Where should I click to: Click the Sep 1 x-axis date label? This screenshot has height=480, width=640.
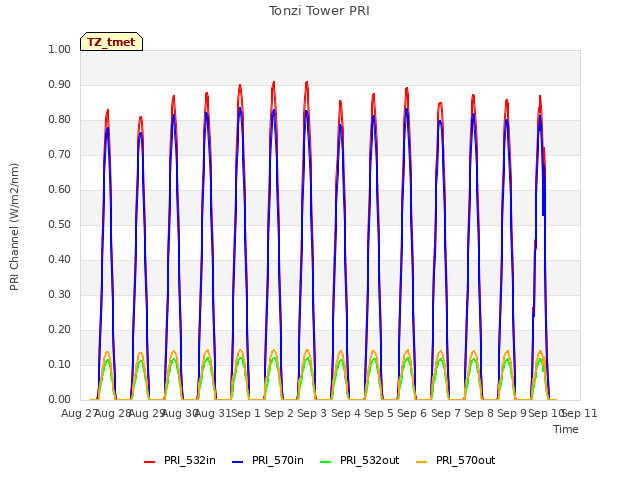click(246, 413)
